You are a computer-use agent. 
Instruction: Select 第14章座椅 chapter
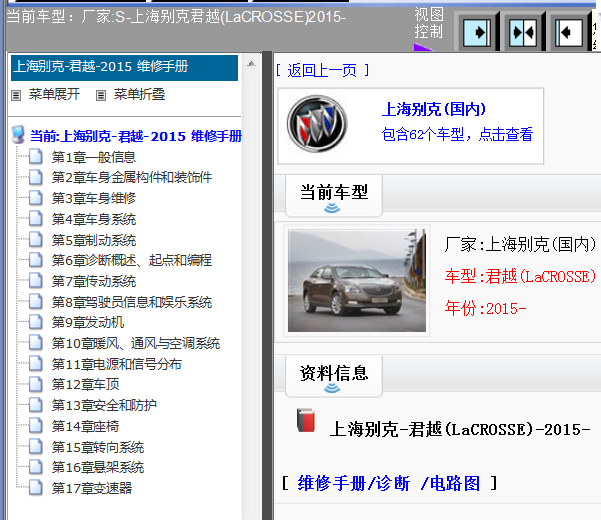click(85, 426)
